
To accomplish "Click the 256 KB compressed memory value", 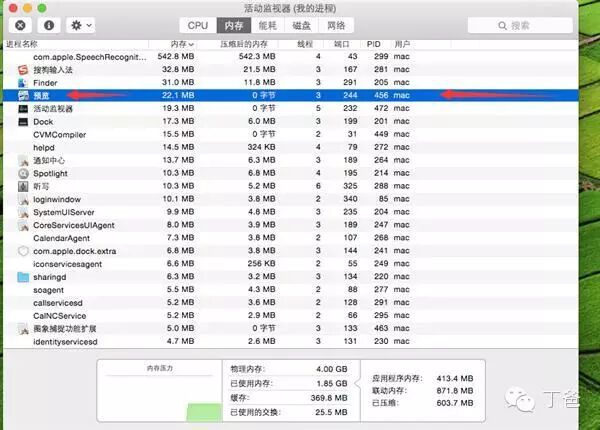I will coord(261,264).
